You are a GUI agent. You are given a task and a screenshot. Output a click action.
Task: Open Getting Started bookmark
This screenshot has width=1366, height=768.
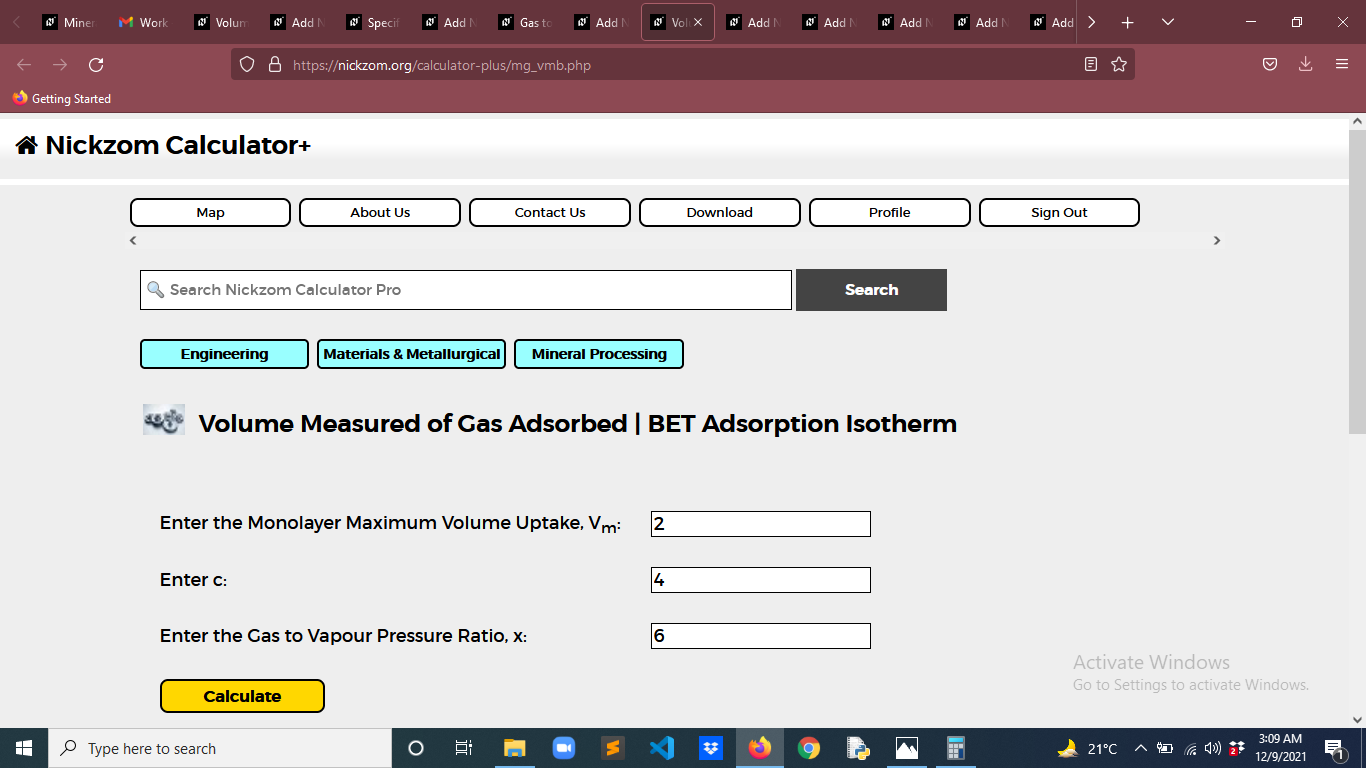pyautogui.click(x=62, y=99)
